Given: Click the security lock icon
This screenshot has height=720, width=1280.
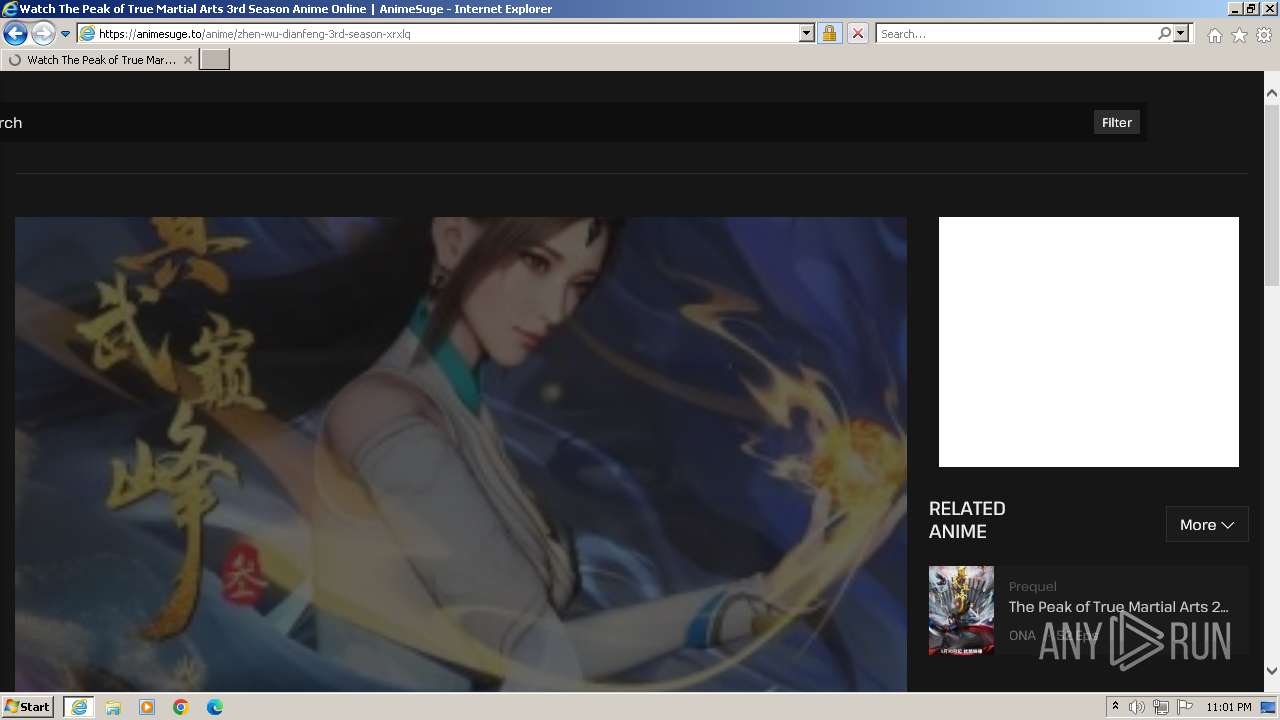Looking at the screenshot, I should tap(829, 33).
